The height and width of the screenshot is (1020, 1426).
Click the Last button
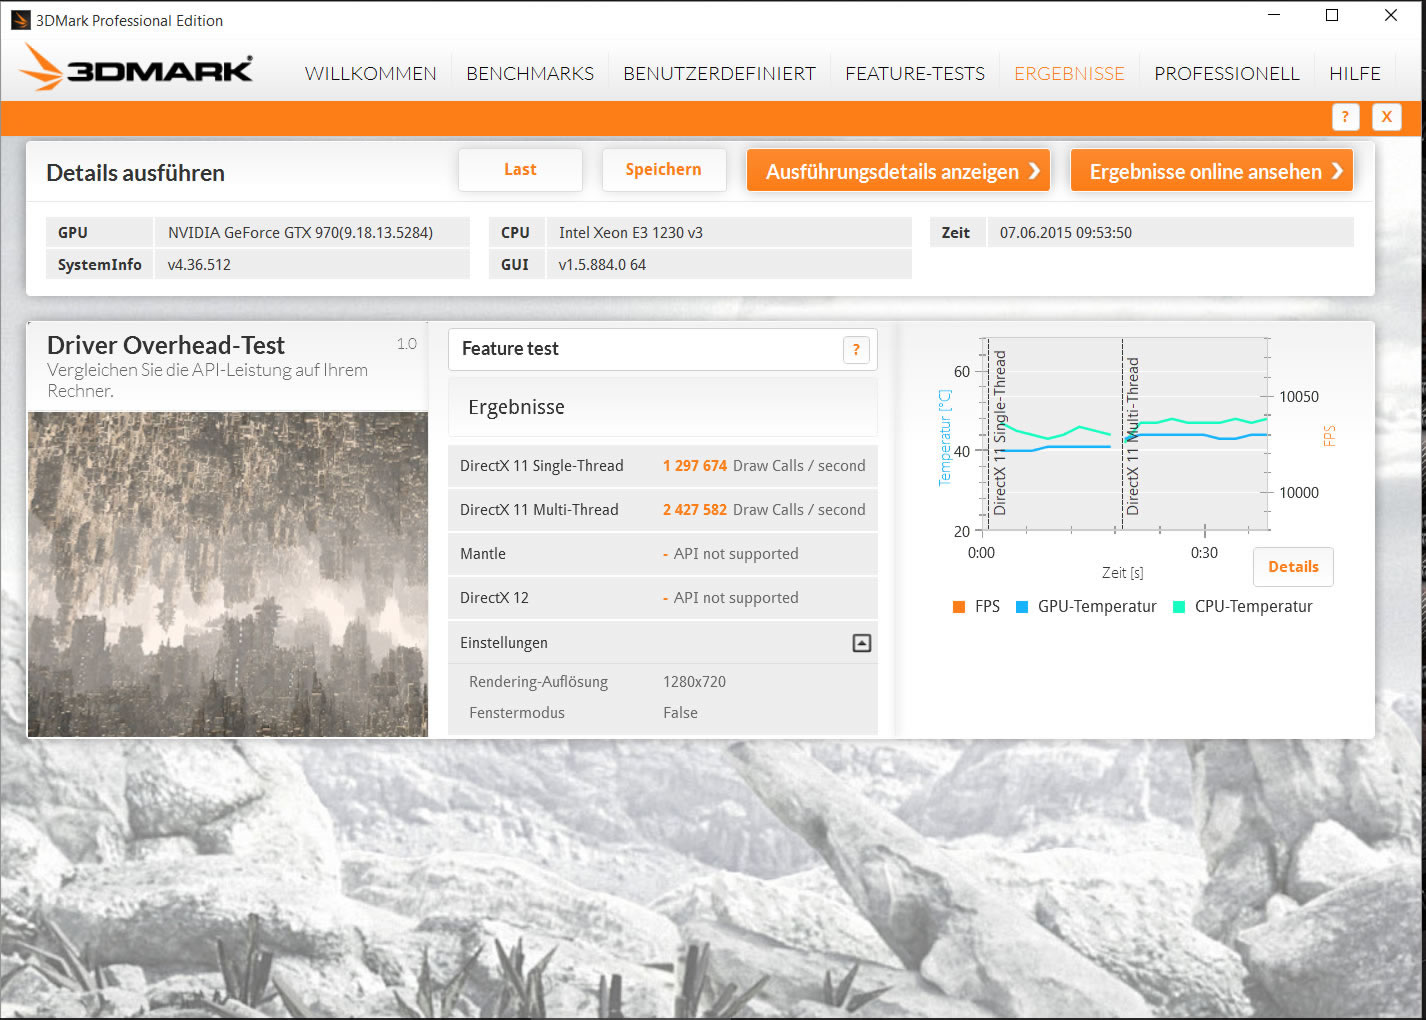click(x=520, y=170)
